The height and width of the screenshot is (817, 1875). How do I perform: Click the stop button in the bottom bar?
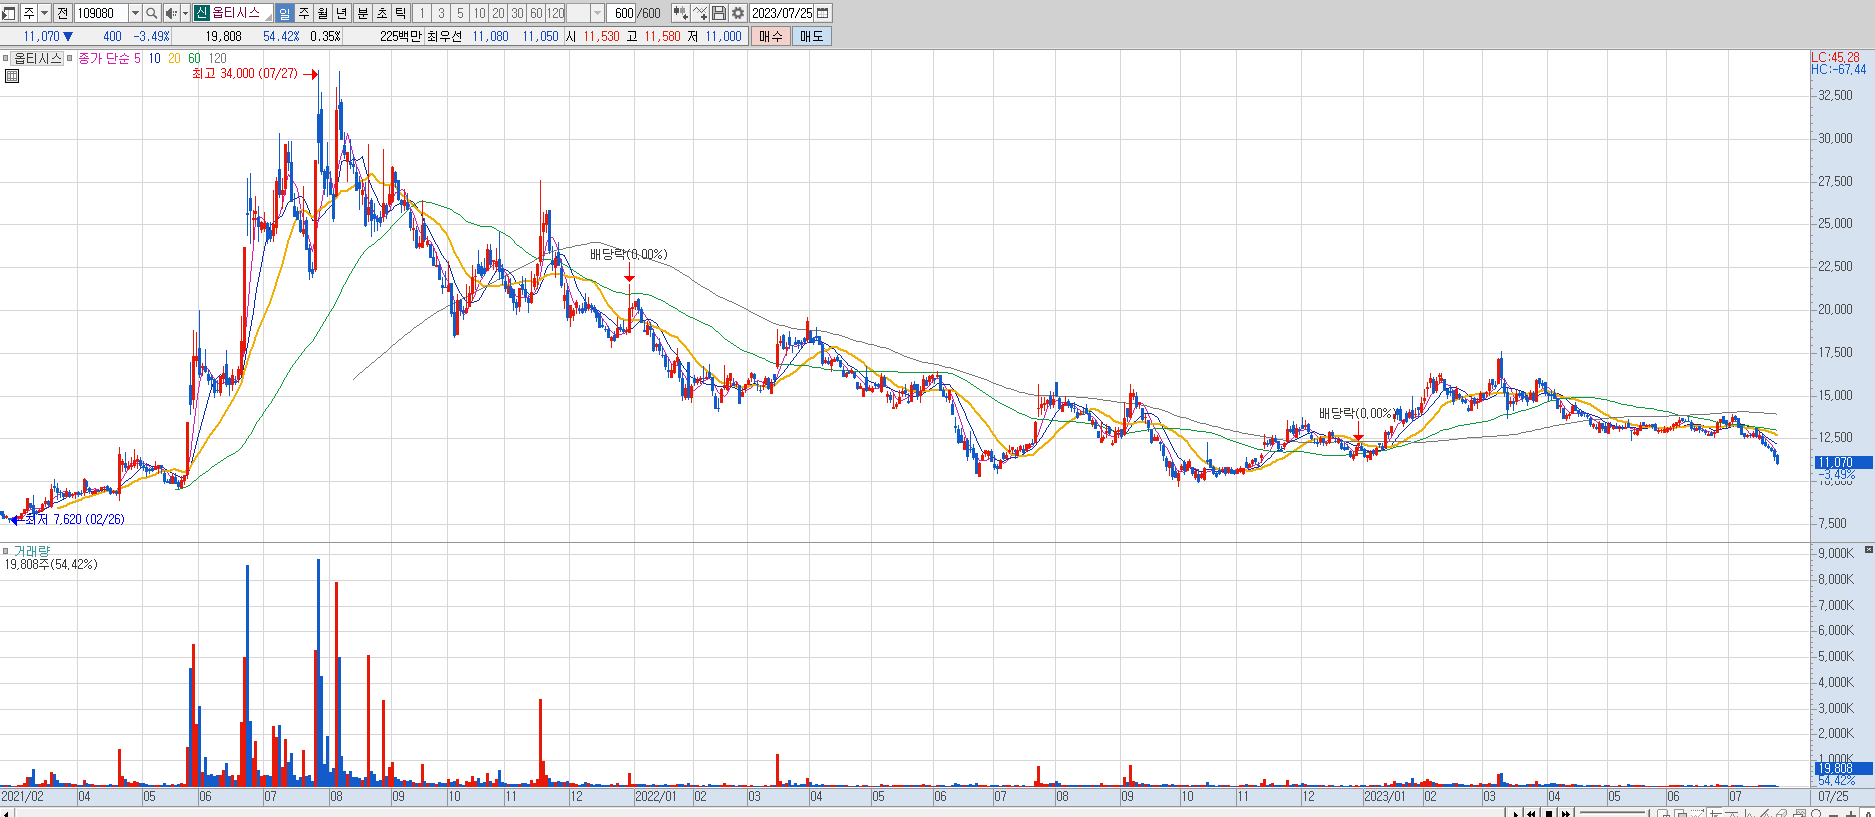coord(1549,813)
